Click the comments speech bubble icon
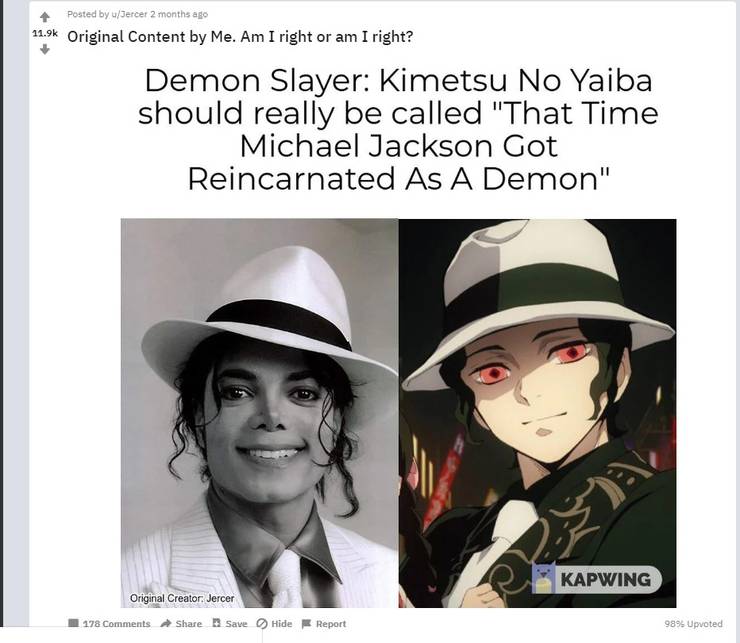The width and height of the screenshot is (740, 643). coord(73,623)
